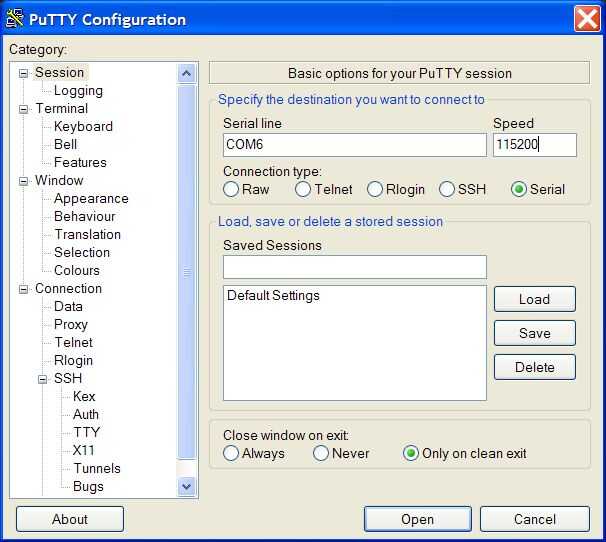Collapse the SSH tree node
The image size is (606, 542).
tap(43, 379)
